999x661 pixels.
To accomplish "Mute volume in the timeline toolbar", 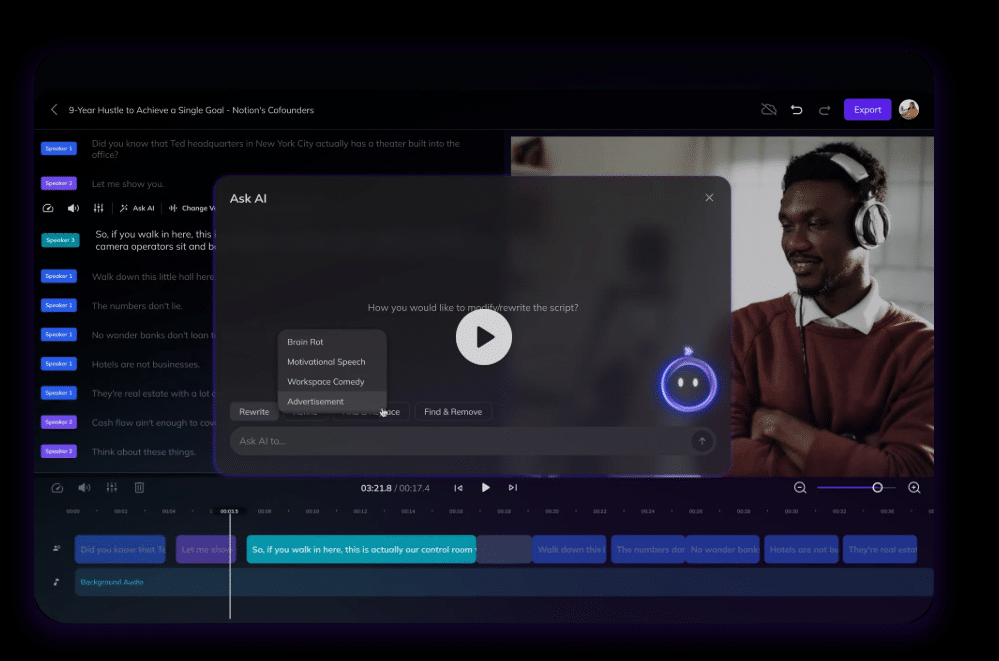I will tap(84, 488).
